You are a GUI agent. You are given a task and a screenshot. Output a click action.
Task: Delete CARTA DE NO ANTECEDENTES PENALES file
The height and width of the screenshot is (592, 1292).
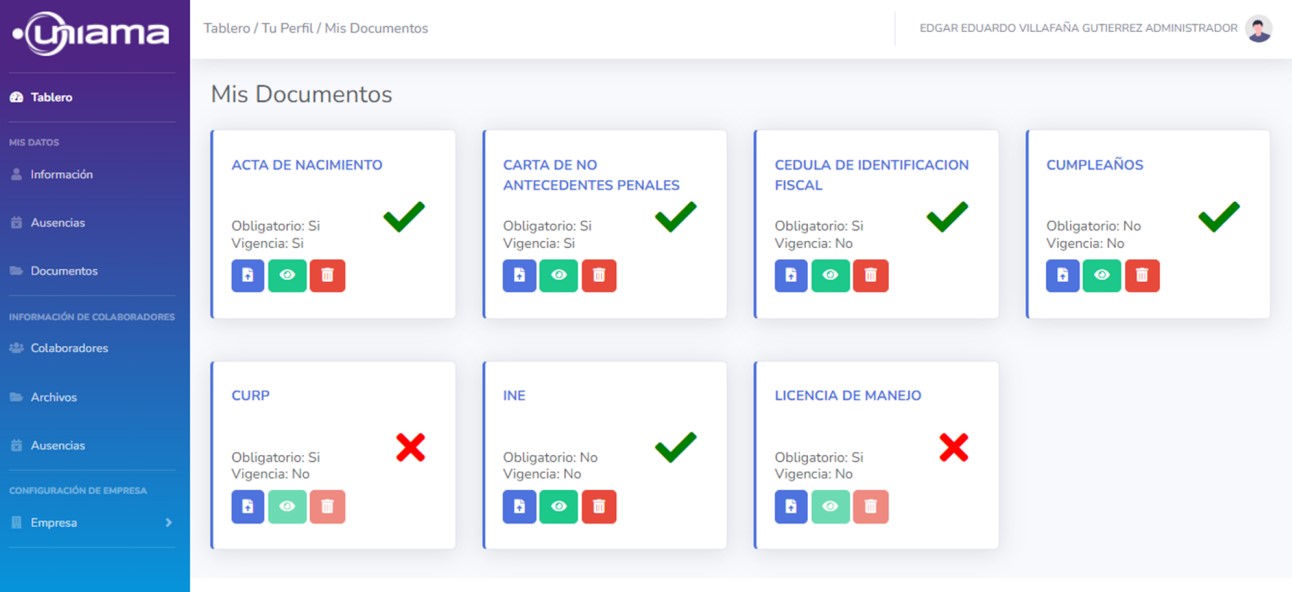pyautogui.click(x=599, y=276)
